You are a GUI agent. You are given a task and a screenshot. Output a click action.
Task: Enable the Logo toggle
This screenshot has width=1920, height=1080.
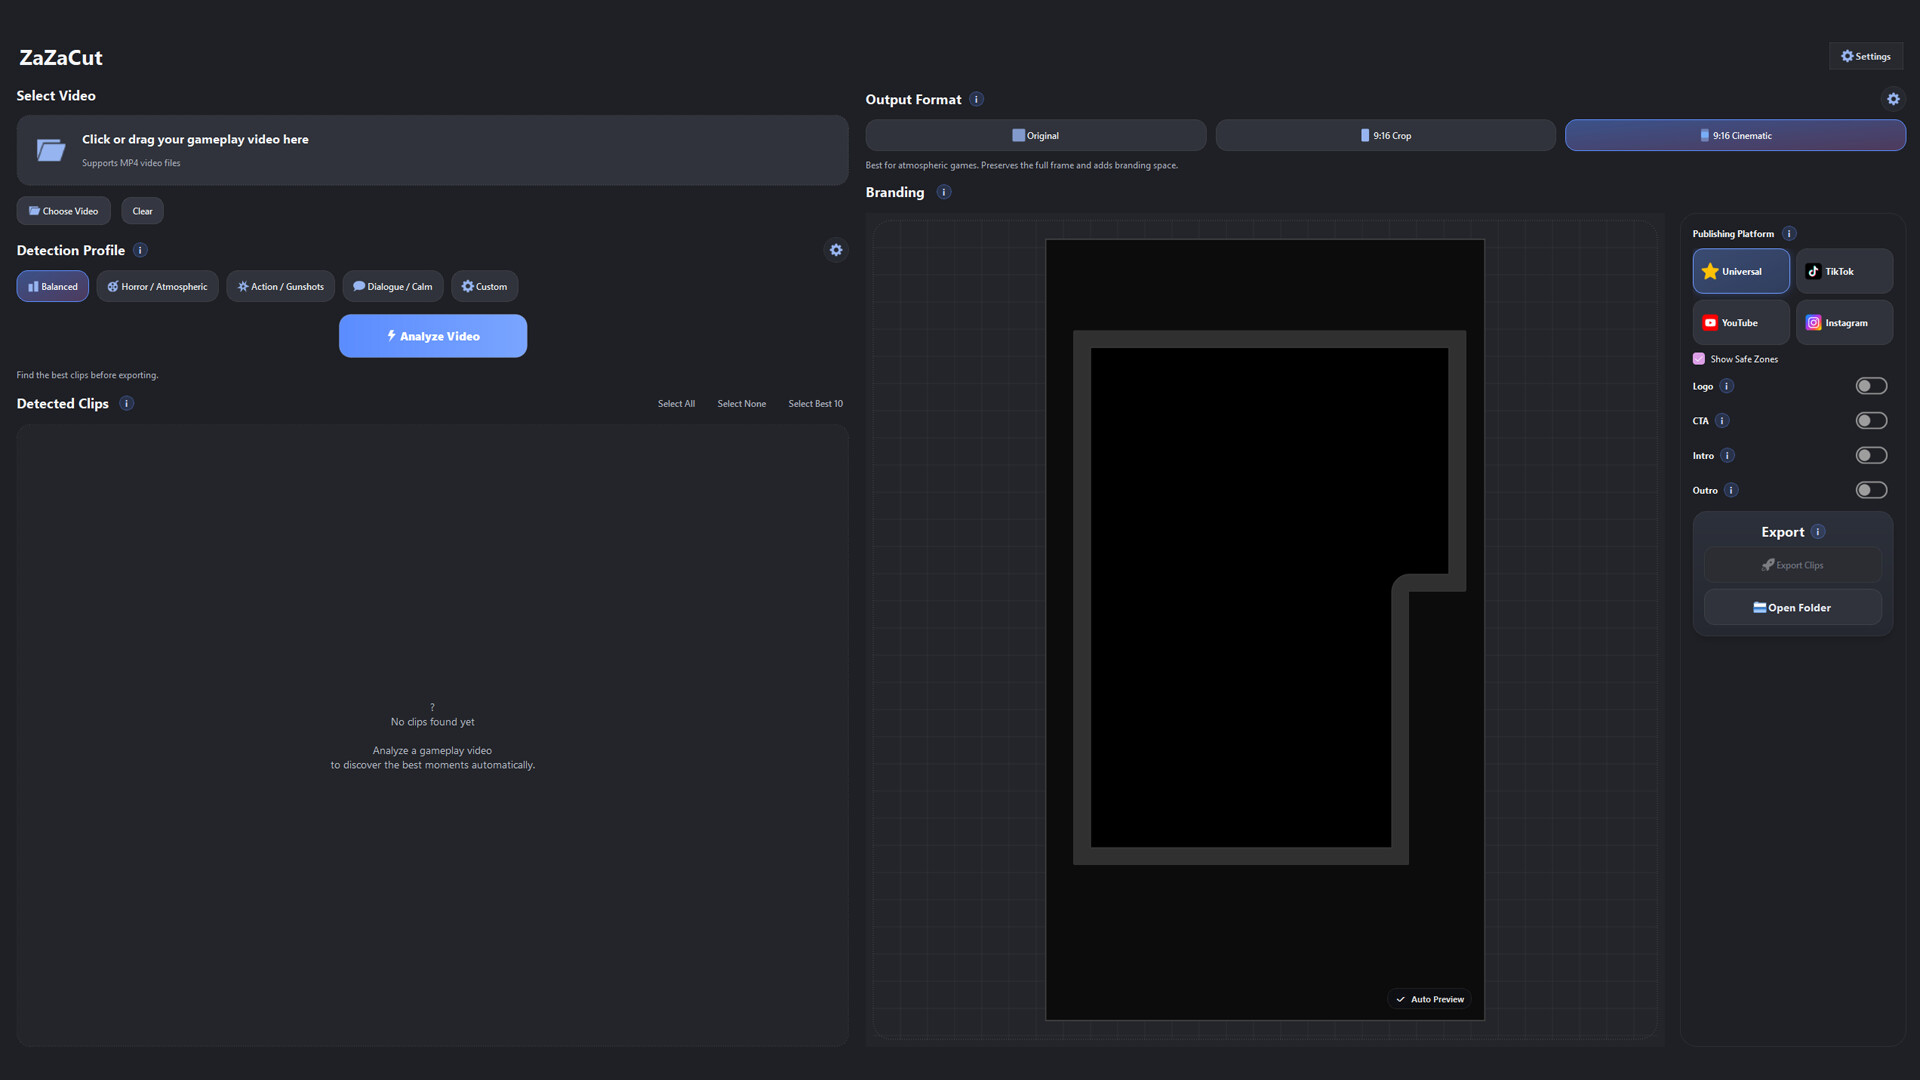[x=1871, y=386]
